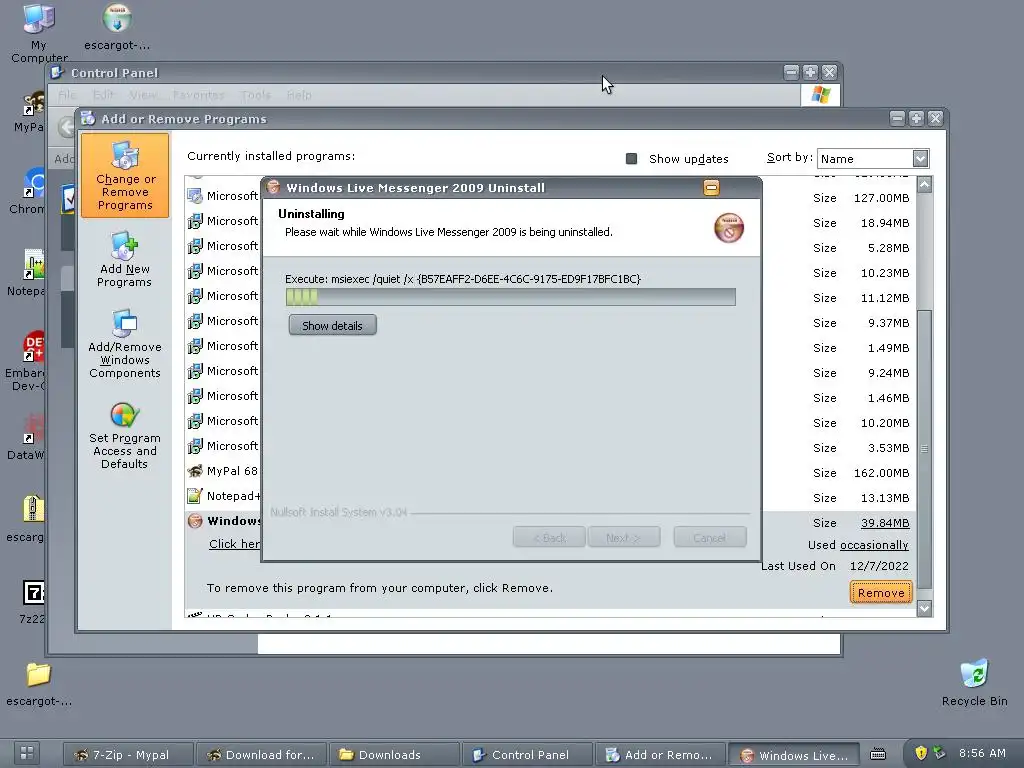Click Add or Remove Programs title bar icon
This screenshot has height=768, width=1024.
[88, 118]
